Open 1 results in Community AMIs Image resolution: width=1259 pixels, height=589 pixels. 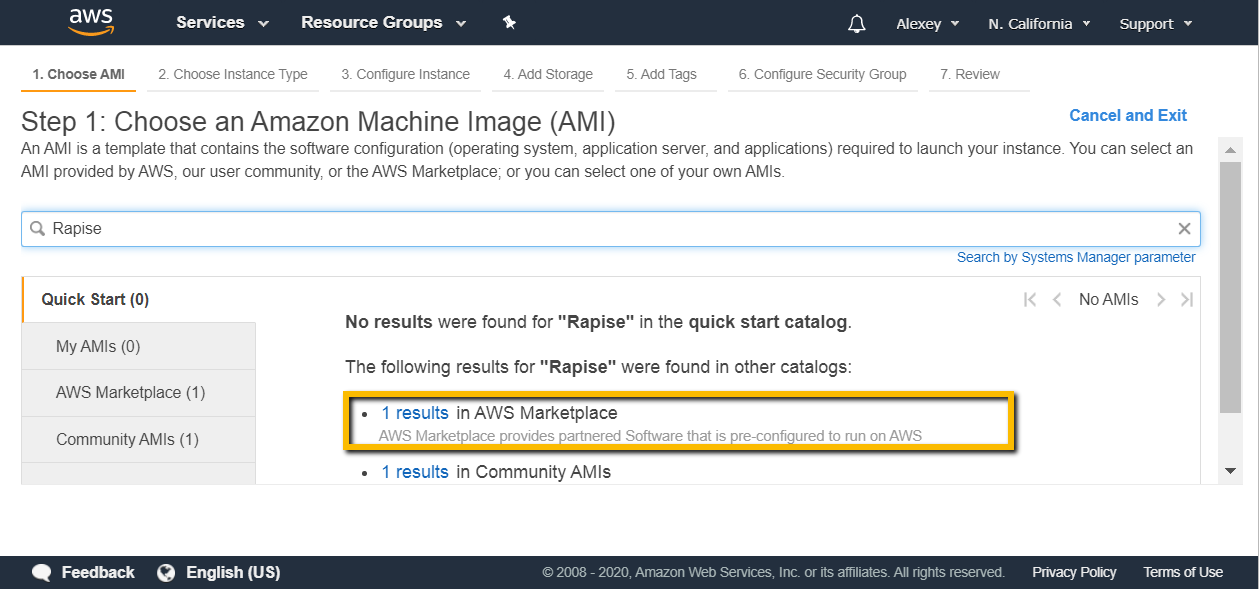[415, 471]
